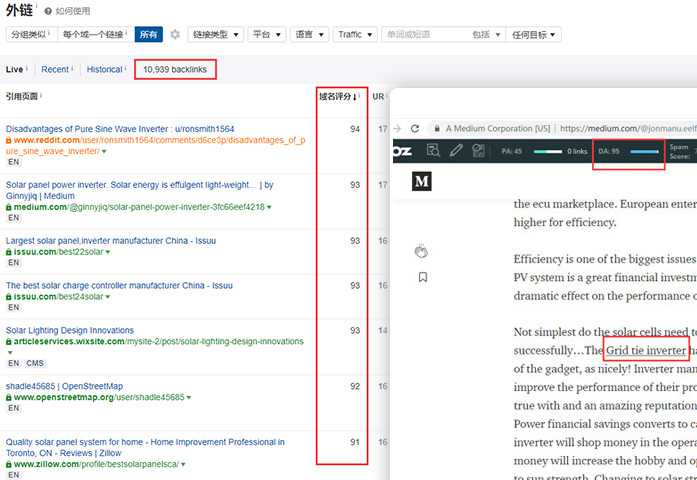This screenshot has height=480, width=697.
Task: Click the DA: 95 value in MozBar
Action: 609,151
